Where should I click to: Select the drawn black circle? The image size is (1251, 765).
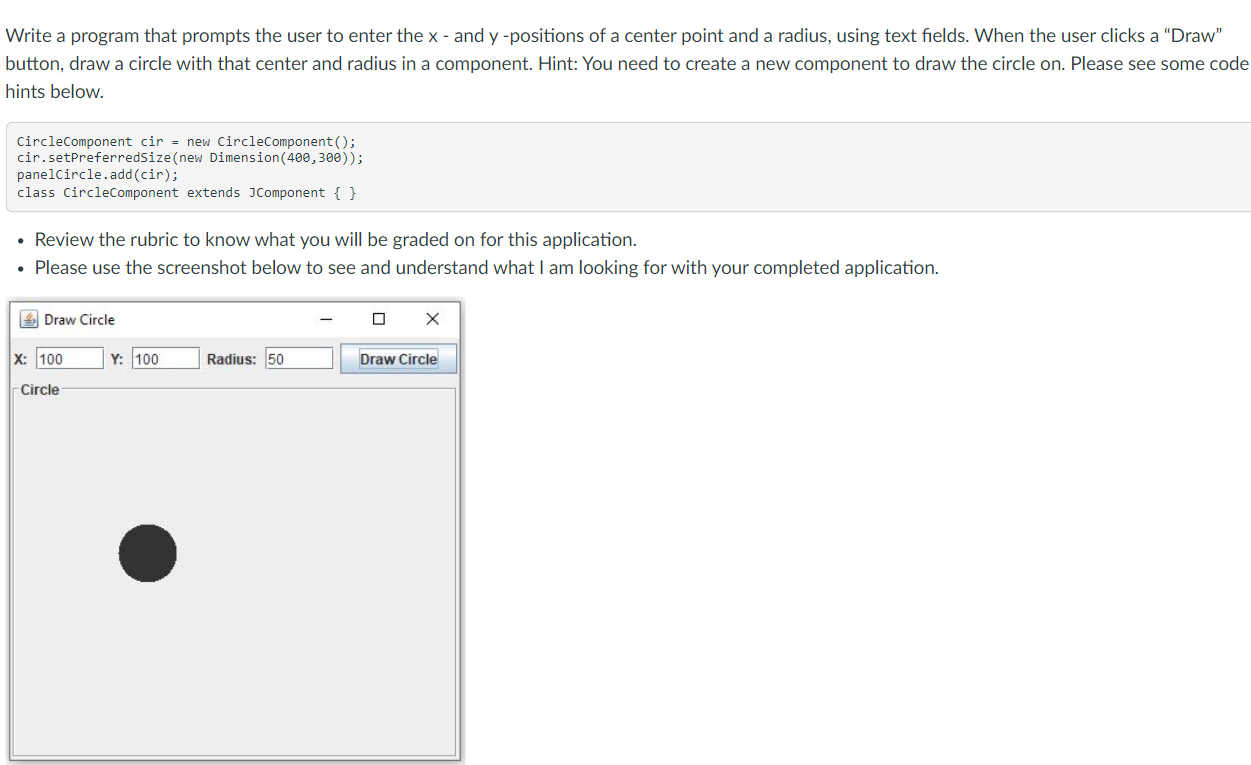tap(147, 553)
